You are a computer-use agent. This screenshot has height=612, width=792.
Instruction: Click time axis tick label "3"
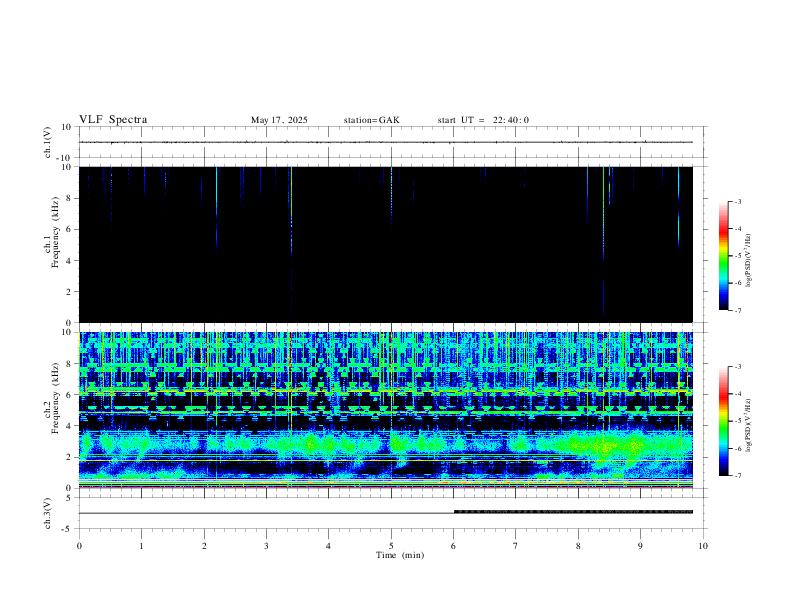[x=266, y=546]
